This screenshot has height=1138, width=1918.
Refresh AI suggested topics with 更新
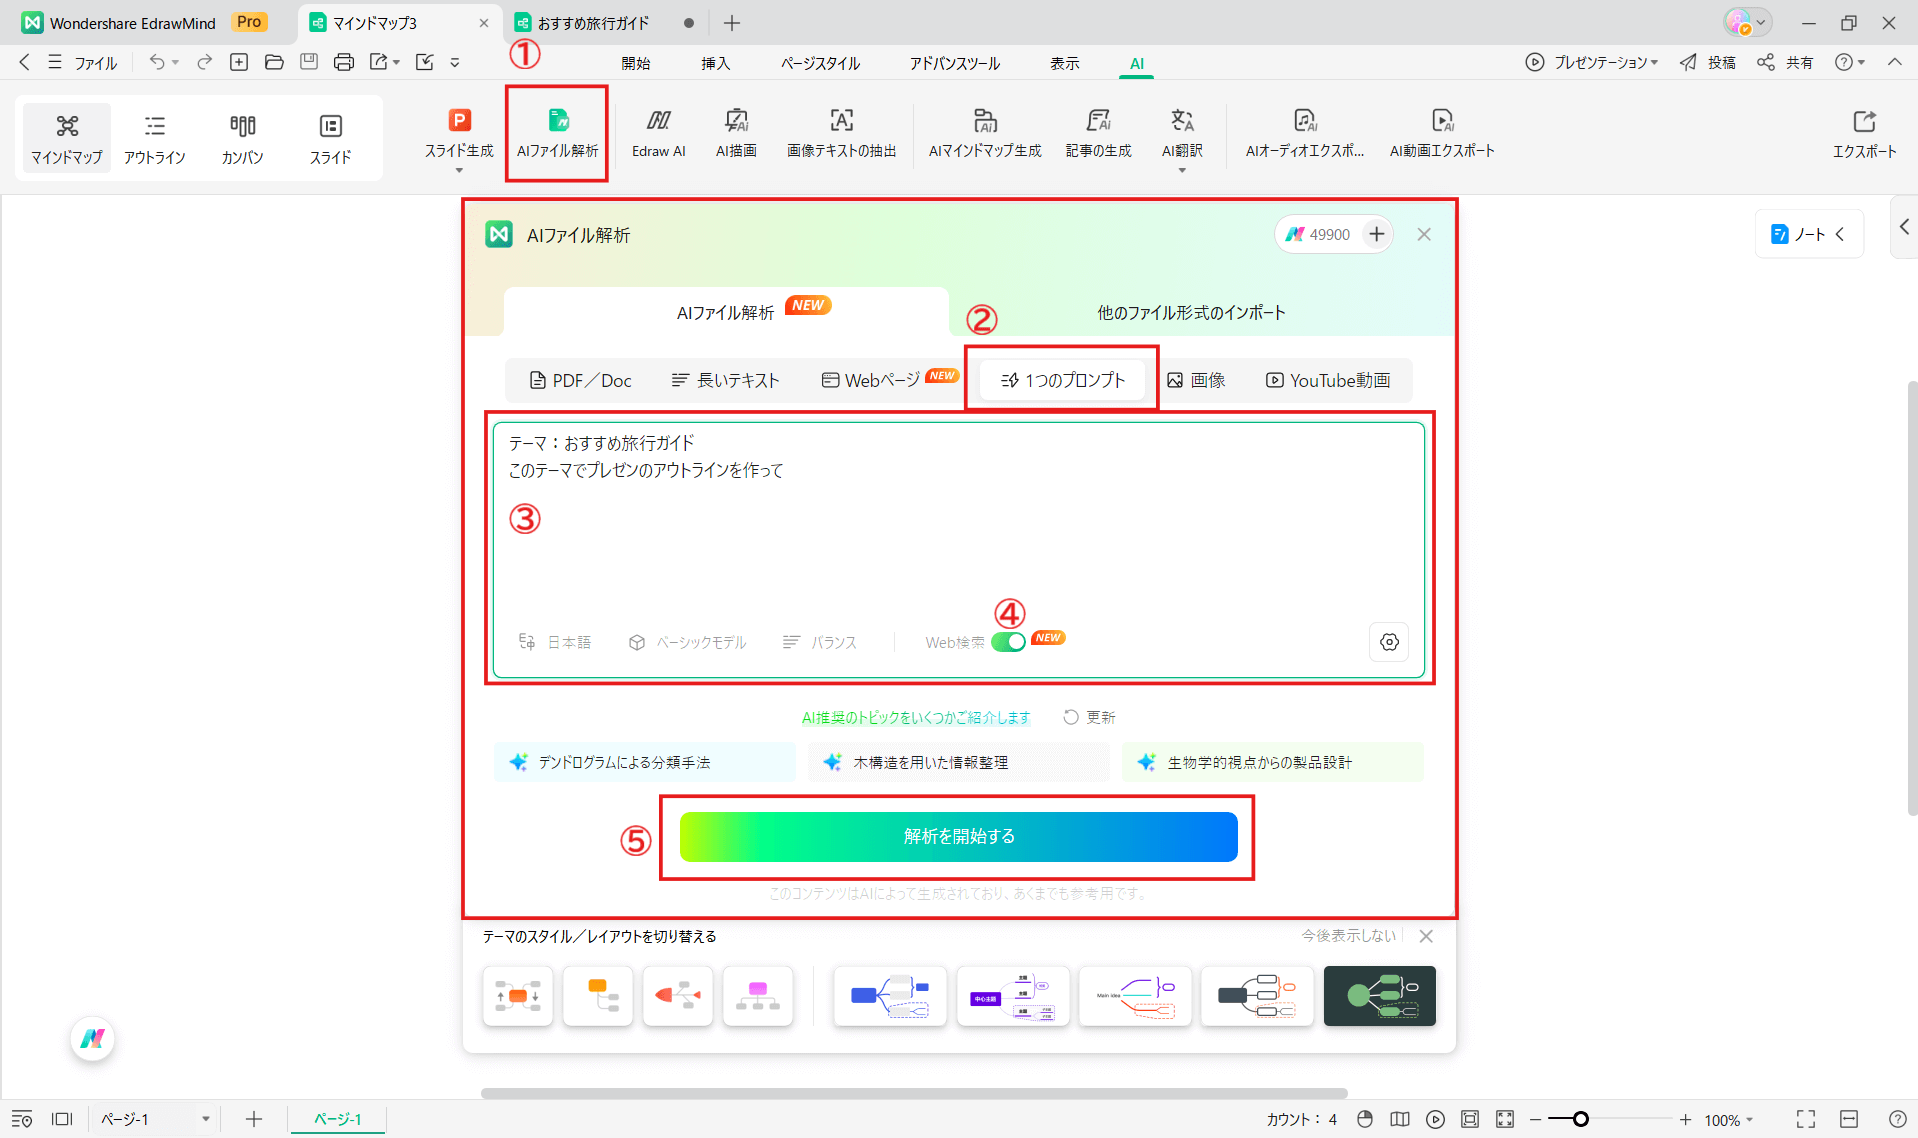point(1089,717)
